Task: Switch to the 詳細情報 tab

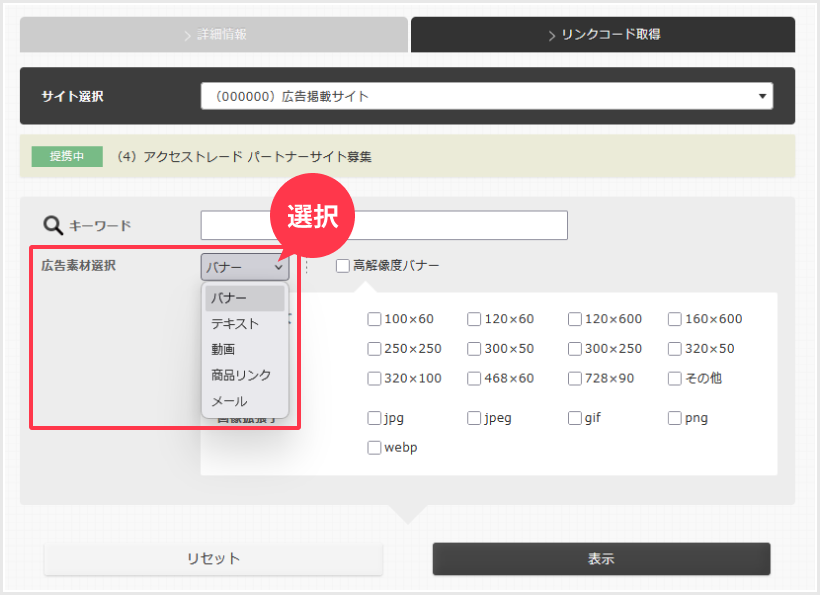Action: pyautogui.click(x=213, y=35)
